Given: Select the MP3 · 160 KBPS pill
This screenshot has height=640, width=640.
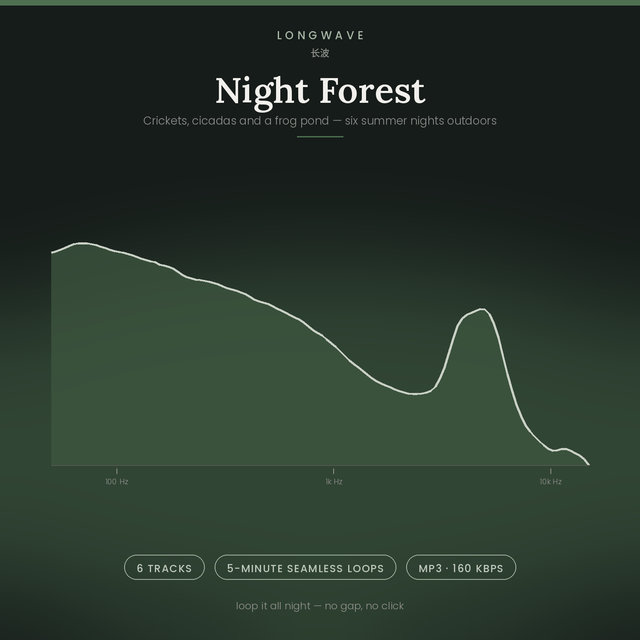Looking at the screenshot, I should [461, 567].
